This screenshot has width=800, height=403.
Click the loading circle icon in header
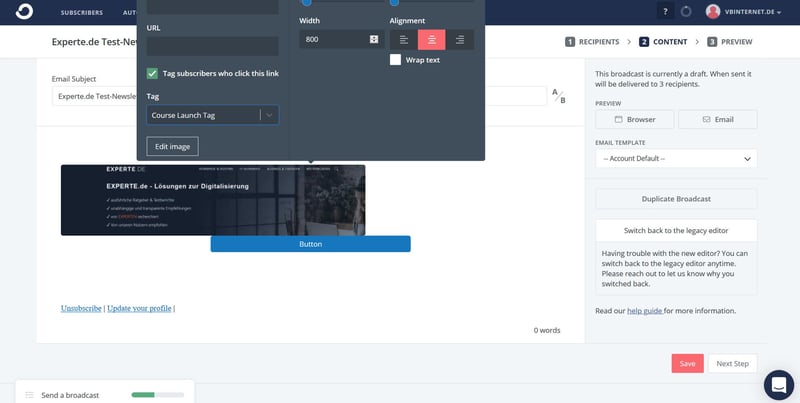686,12
